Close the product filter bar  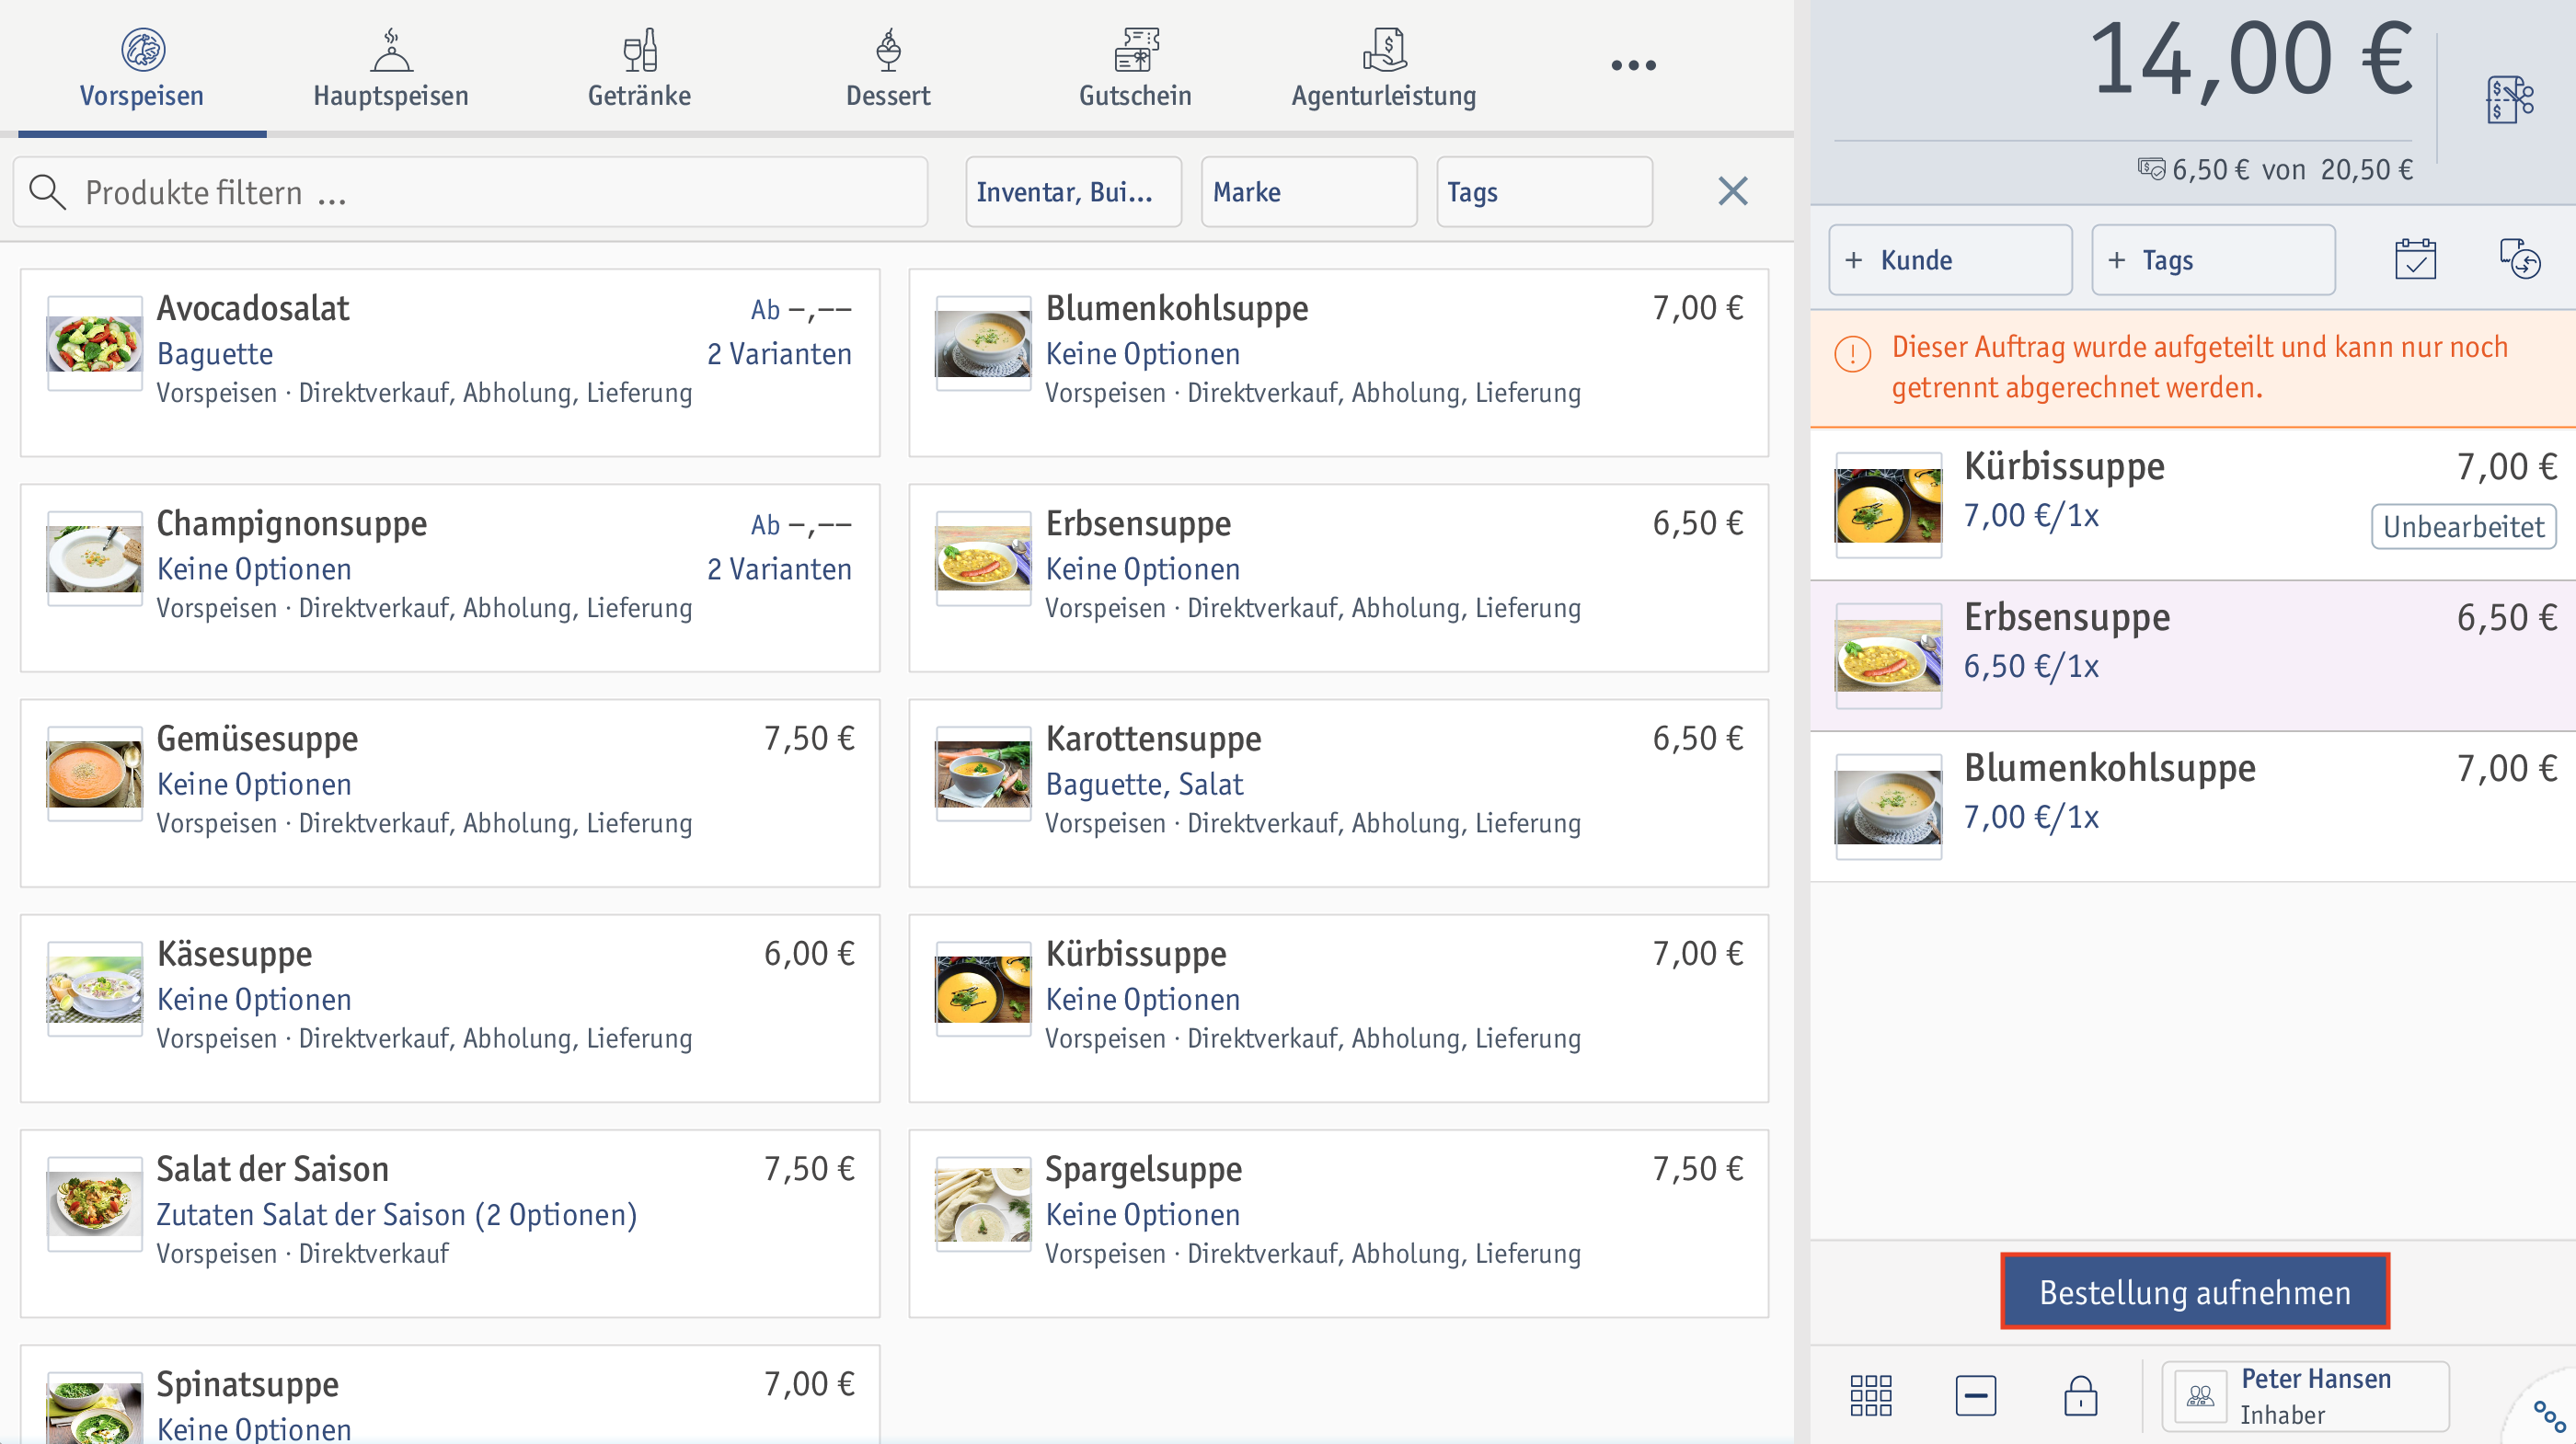pyautogui.click(x=1733, y=191)
